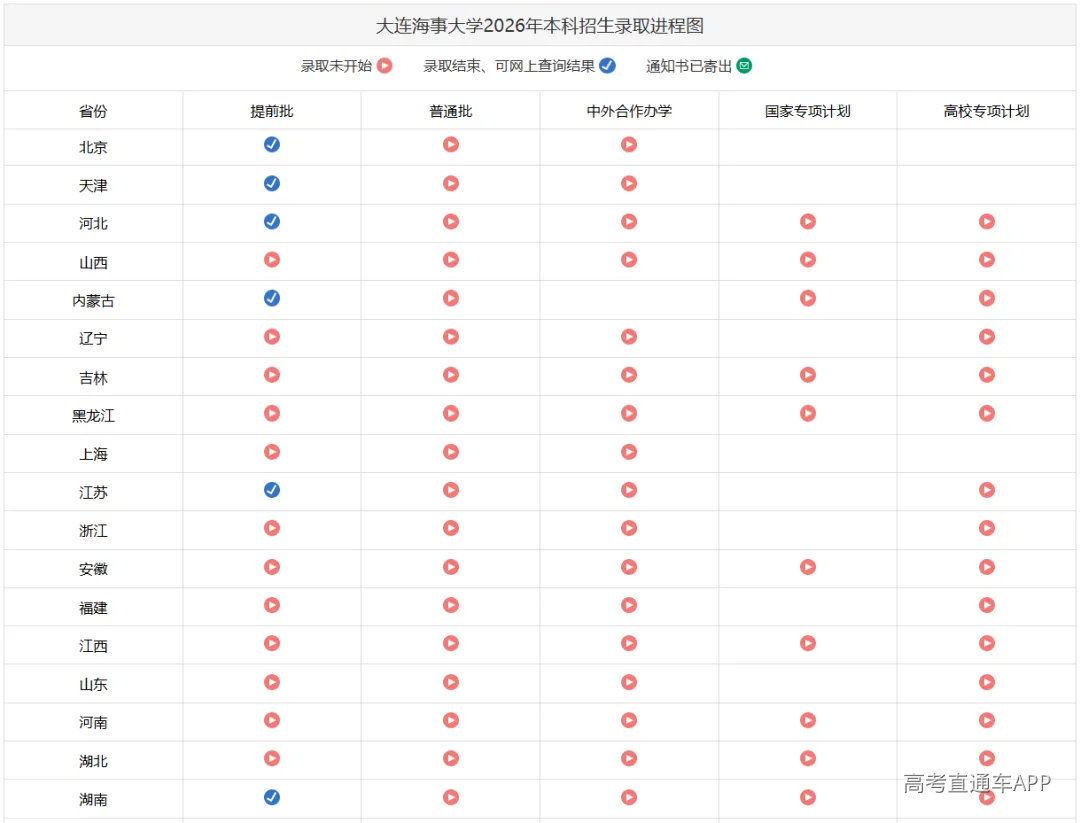Click the red icon for 北京 中外合作办学
1080x823 pixels.
(x=629, y=145)
